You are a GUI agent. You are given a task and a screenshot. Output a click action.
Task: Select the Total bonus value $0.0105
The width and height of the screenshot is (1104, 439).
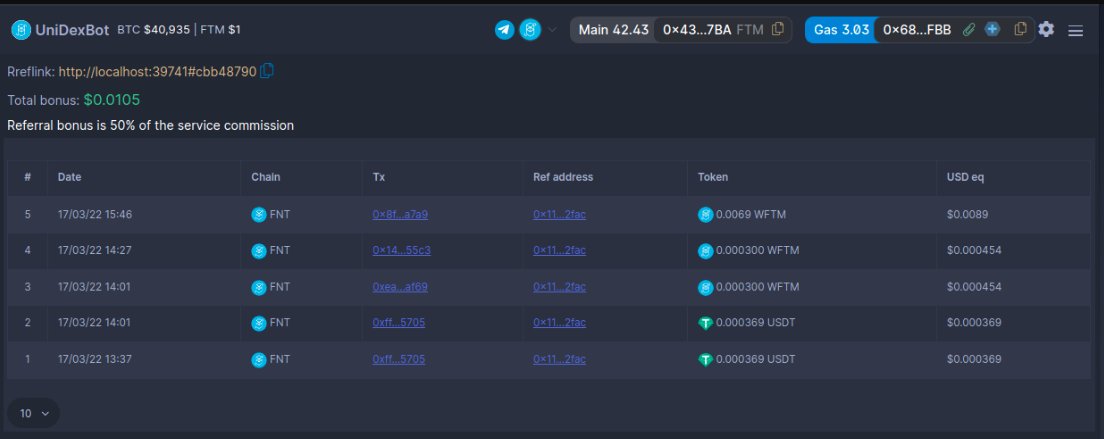pos(112,100)
